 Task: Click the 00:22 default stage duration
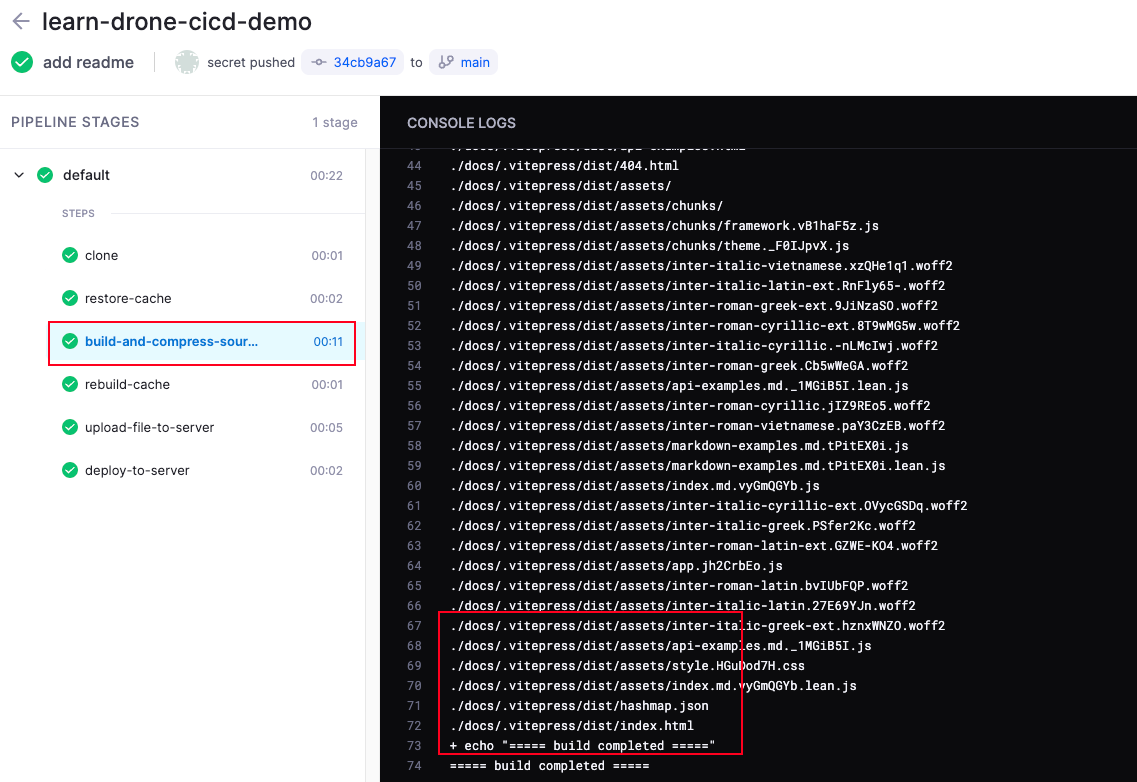point(326,176)
